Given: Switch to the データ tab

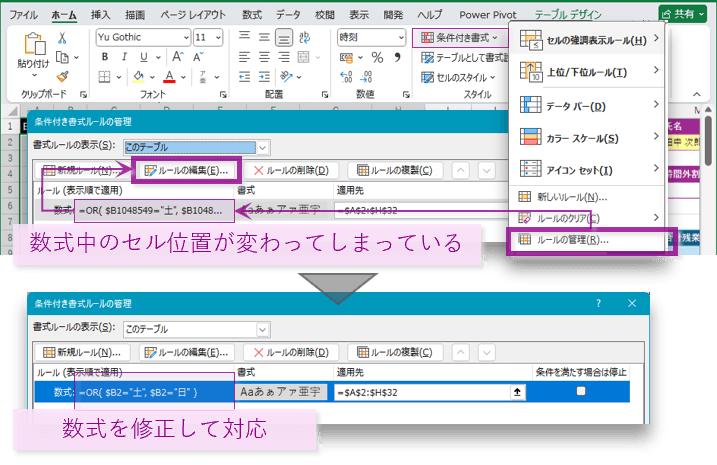Looking at the screenshot, I should click(289, 15).
